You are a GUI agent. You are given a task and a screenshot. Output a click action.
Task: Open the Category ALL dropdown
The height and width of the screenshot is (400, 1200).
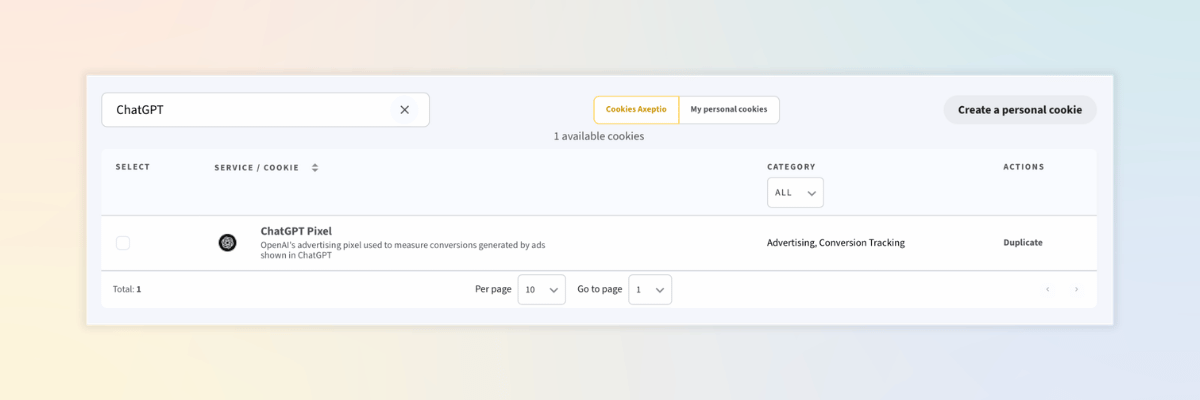[795, 192]
